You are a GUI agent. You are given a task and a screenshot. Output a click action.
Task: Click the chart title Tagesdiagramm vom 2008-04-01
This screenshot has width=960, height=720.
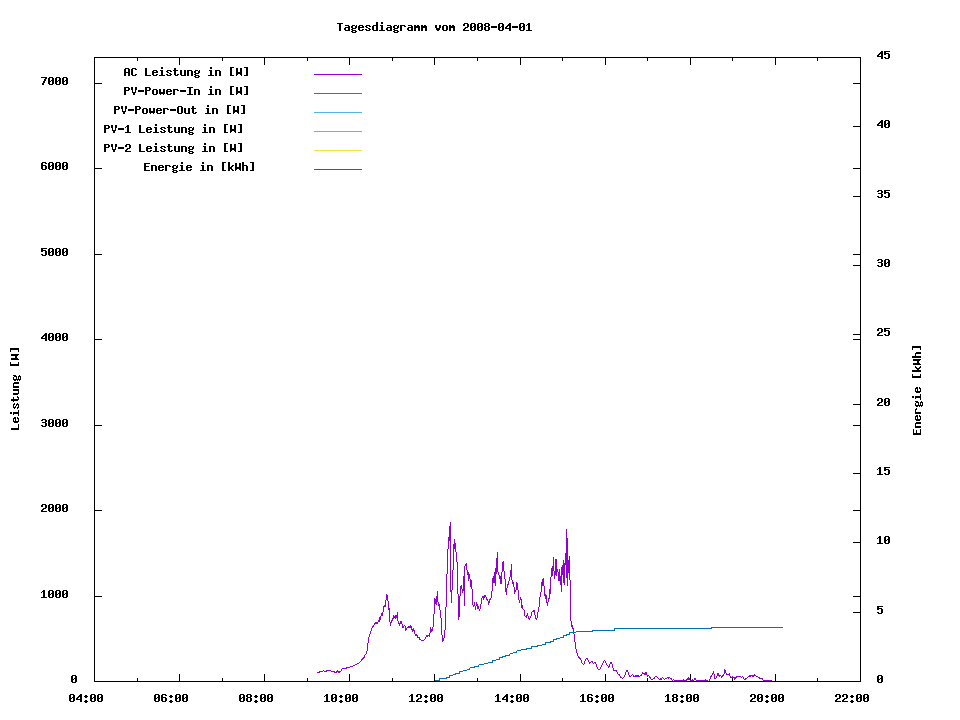point(434,27)
